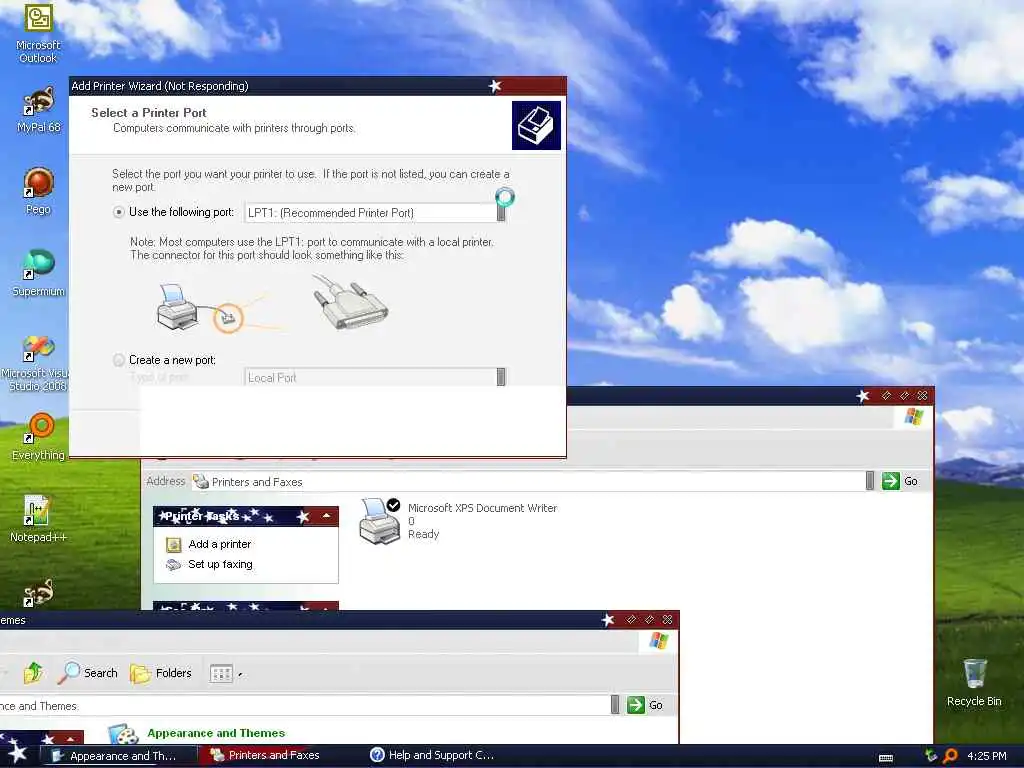Open the Appearance and Themes address dropdown arrow

click(x=615, y=705)
